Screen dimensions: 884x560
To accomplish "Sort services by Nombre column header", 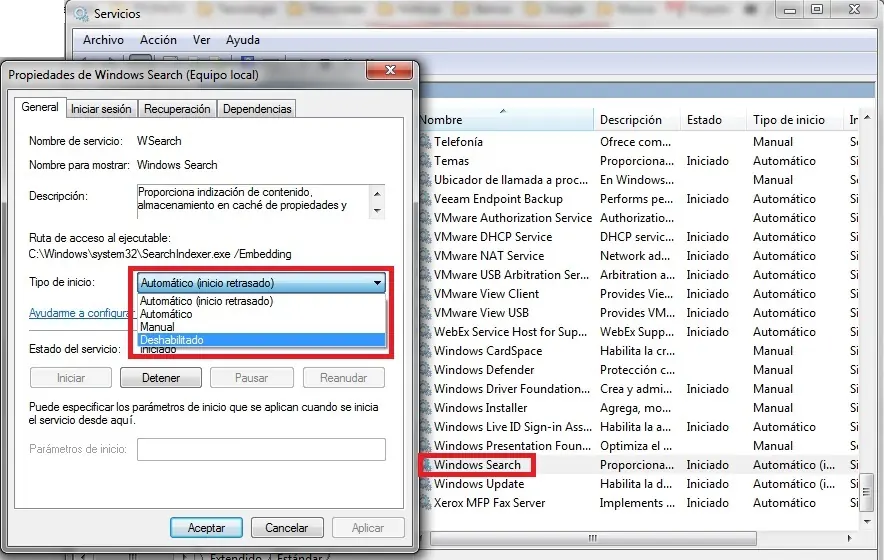I will click(506, 120).
